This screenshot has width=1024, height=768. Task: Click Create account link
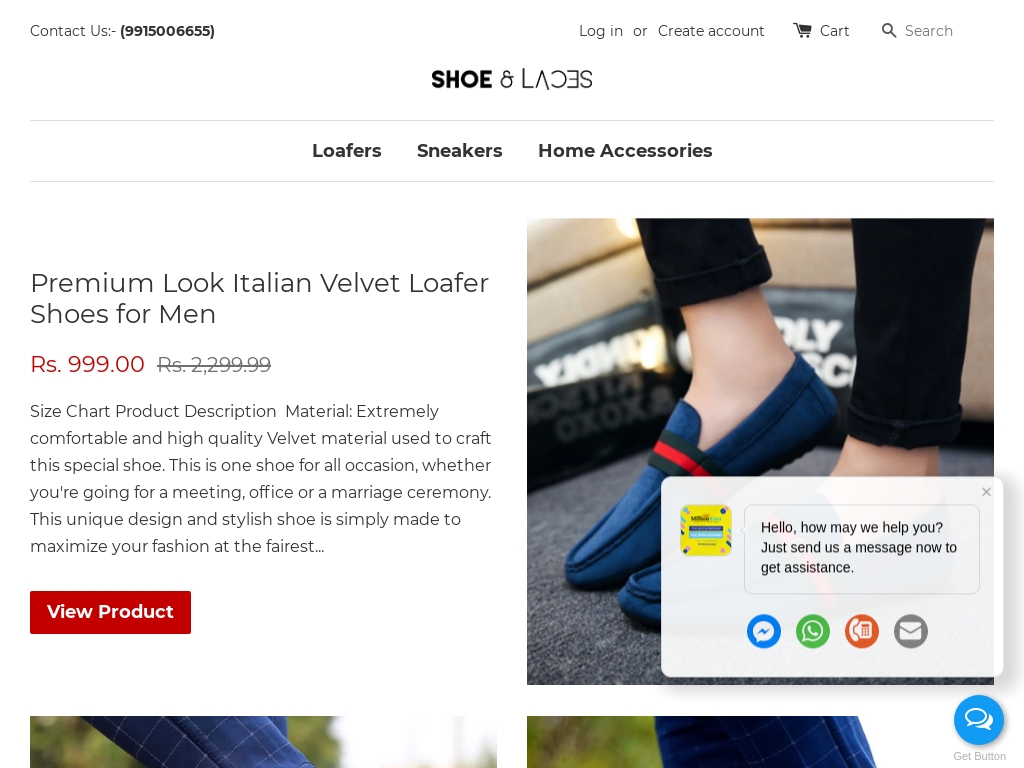coord(711,31)
